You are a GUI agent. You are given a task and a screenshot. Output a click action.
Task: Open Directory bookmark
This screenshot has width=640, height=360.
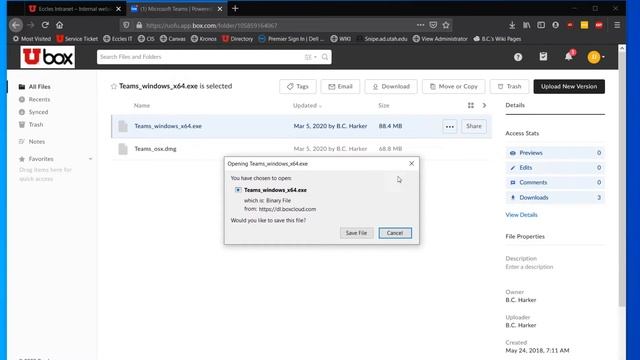point(238,39)
